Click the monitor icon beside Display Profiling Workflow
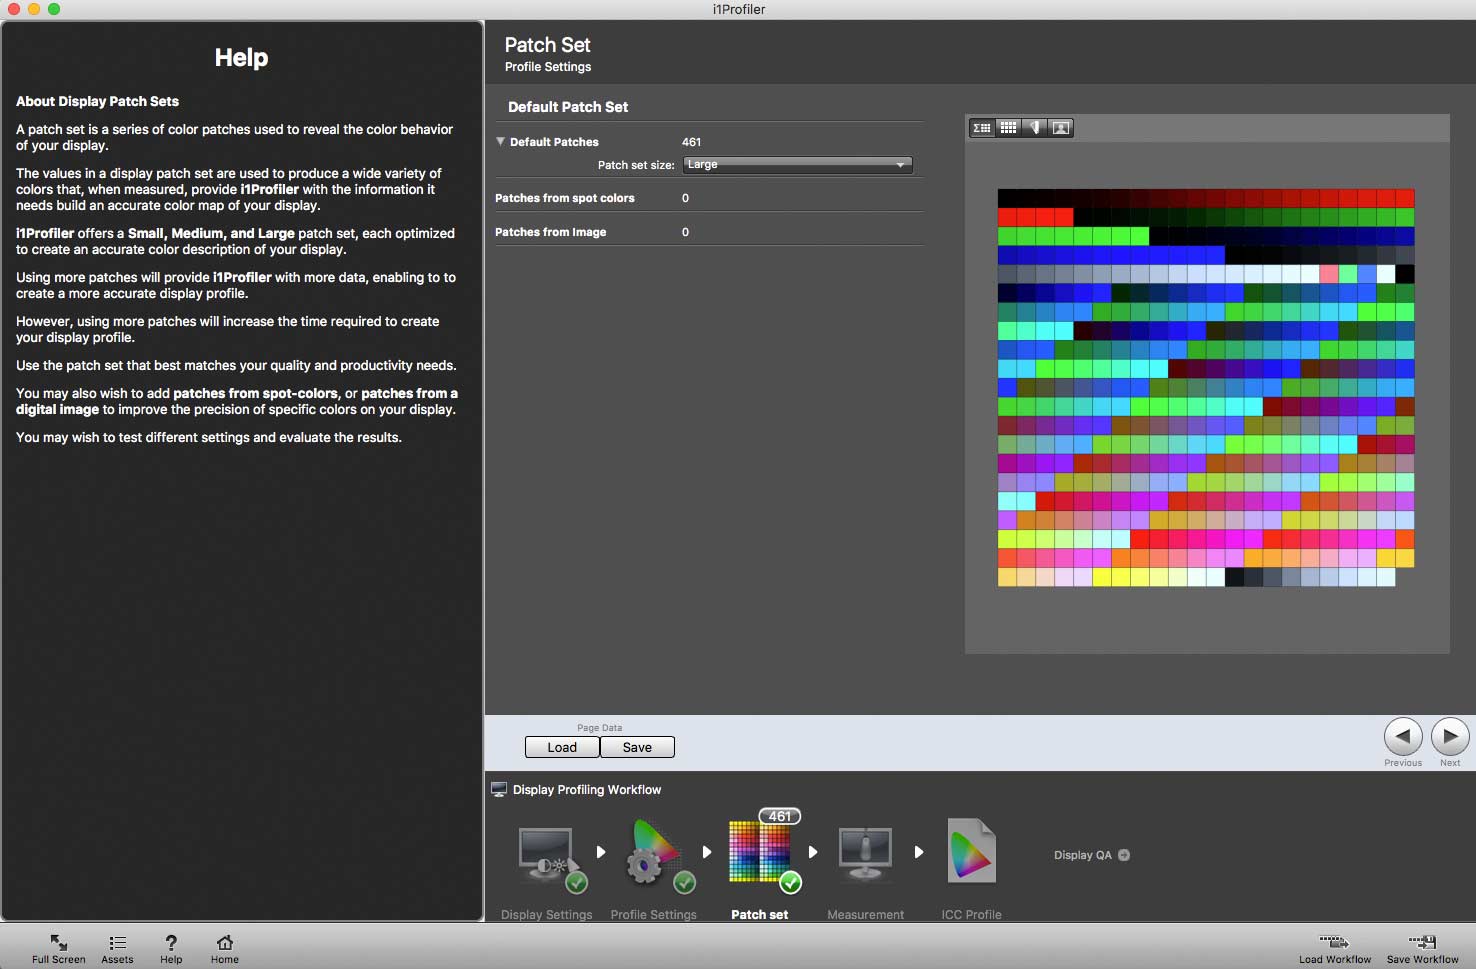The image size is (1476, 969). (x=499, y=790)
